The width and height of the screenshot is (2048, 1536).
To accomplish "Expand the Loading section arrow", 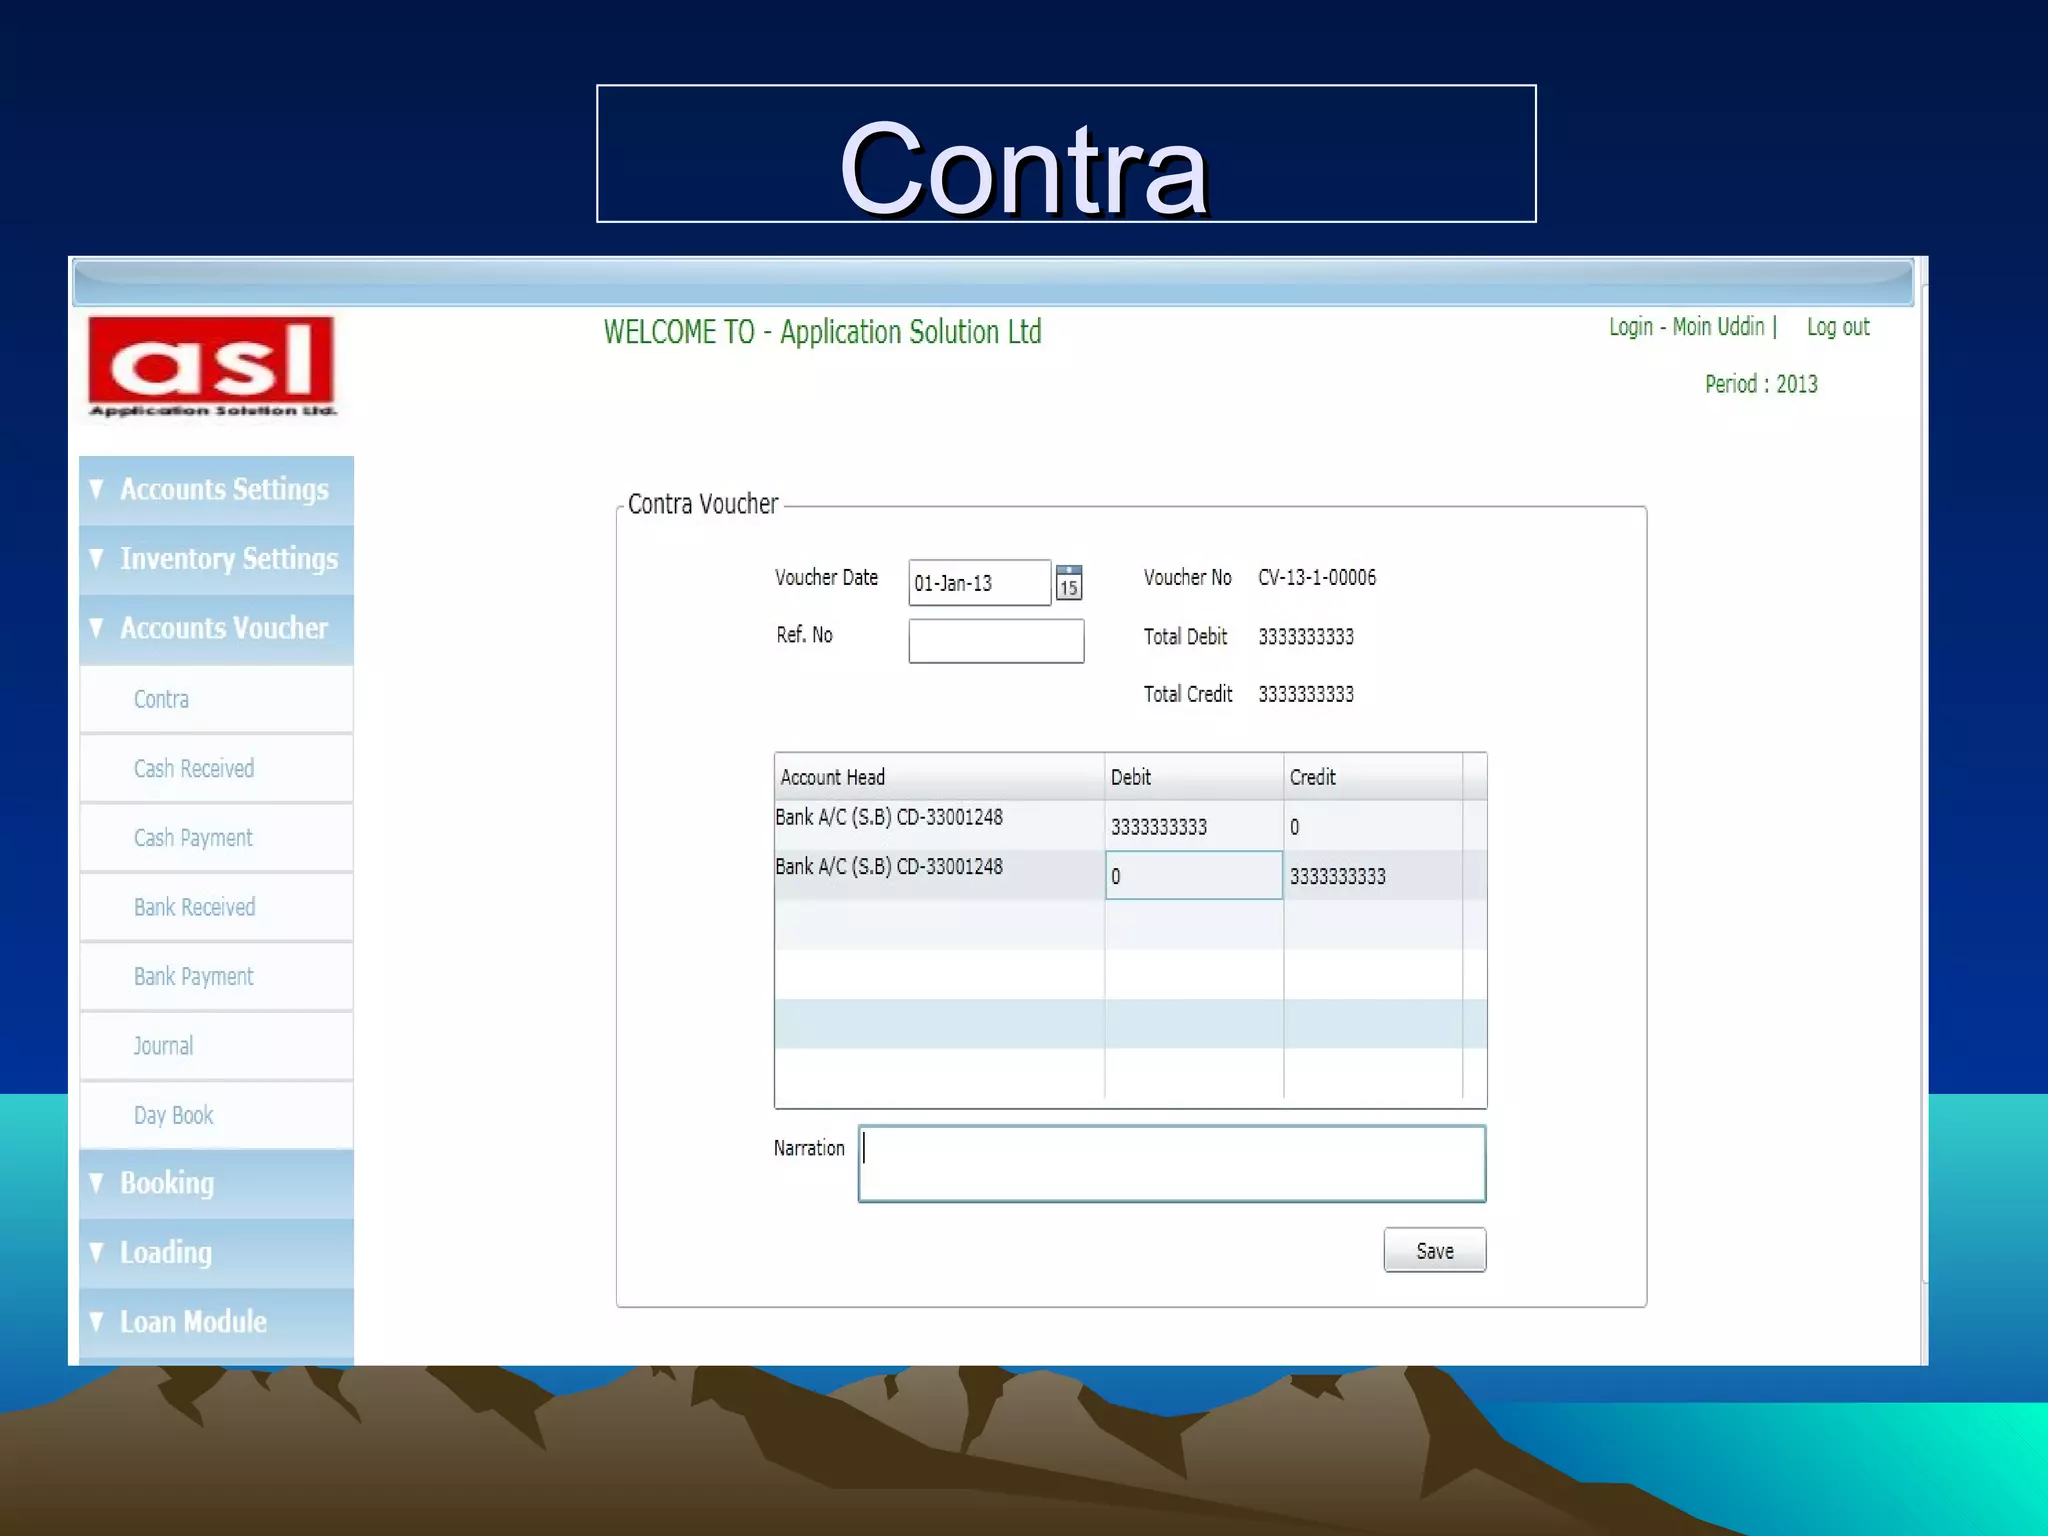I will [97, 1252].
